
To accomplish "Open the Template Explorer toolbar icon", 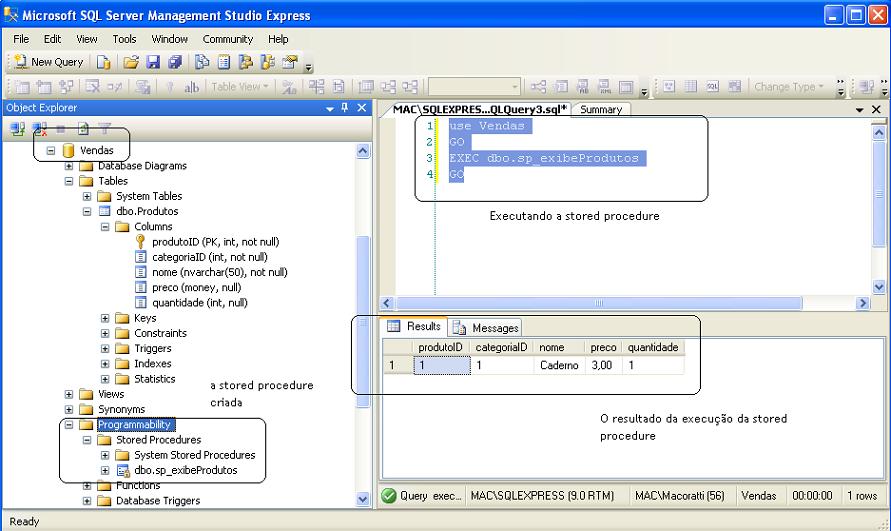I will pos(267,62).
